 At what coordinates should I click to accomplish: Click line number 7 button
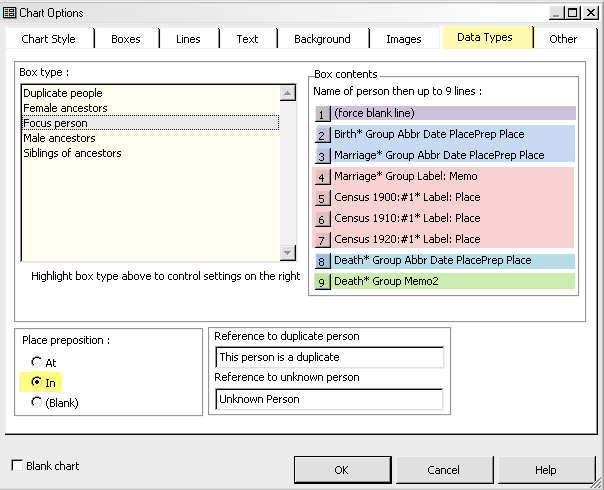coord(322,240)
